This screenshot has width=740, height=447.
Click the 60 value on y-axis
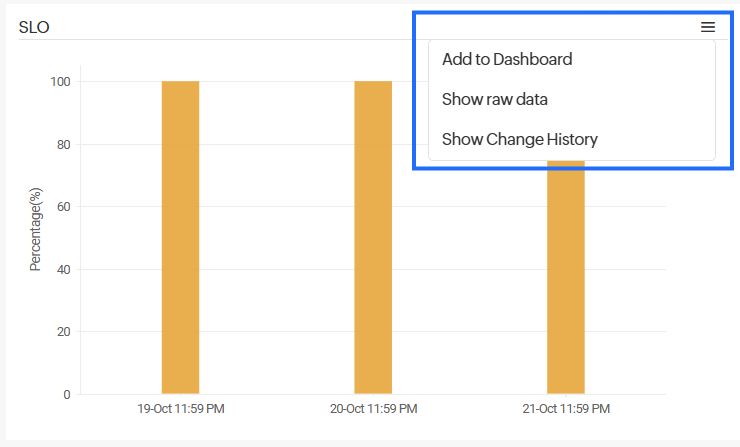[x=64, y=207]
